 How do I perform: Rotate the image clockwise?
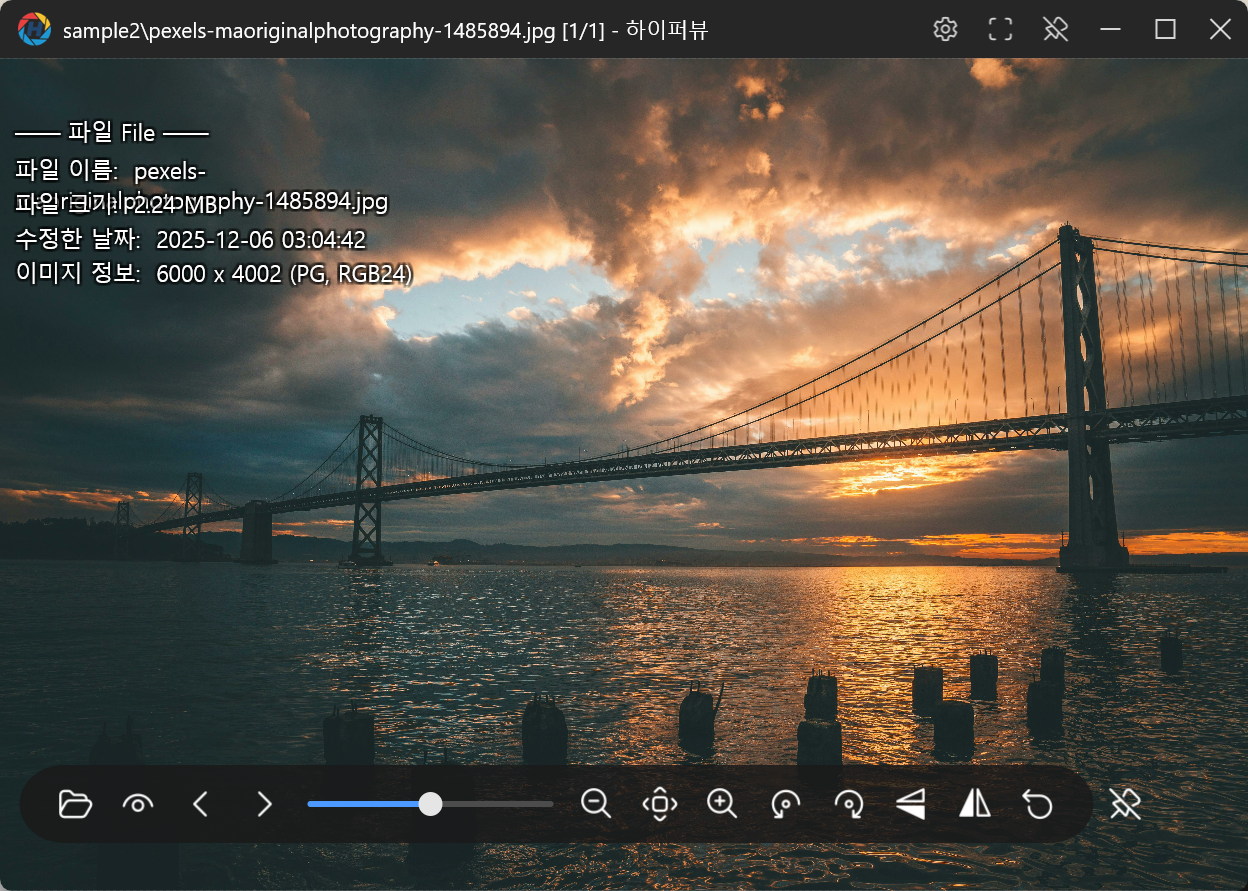point(848,804)
